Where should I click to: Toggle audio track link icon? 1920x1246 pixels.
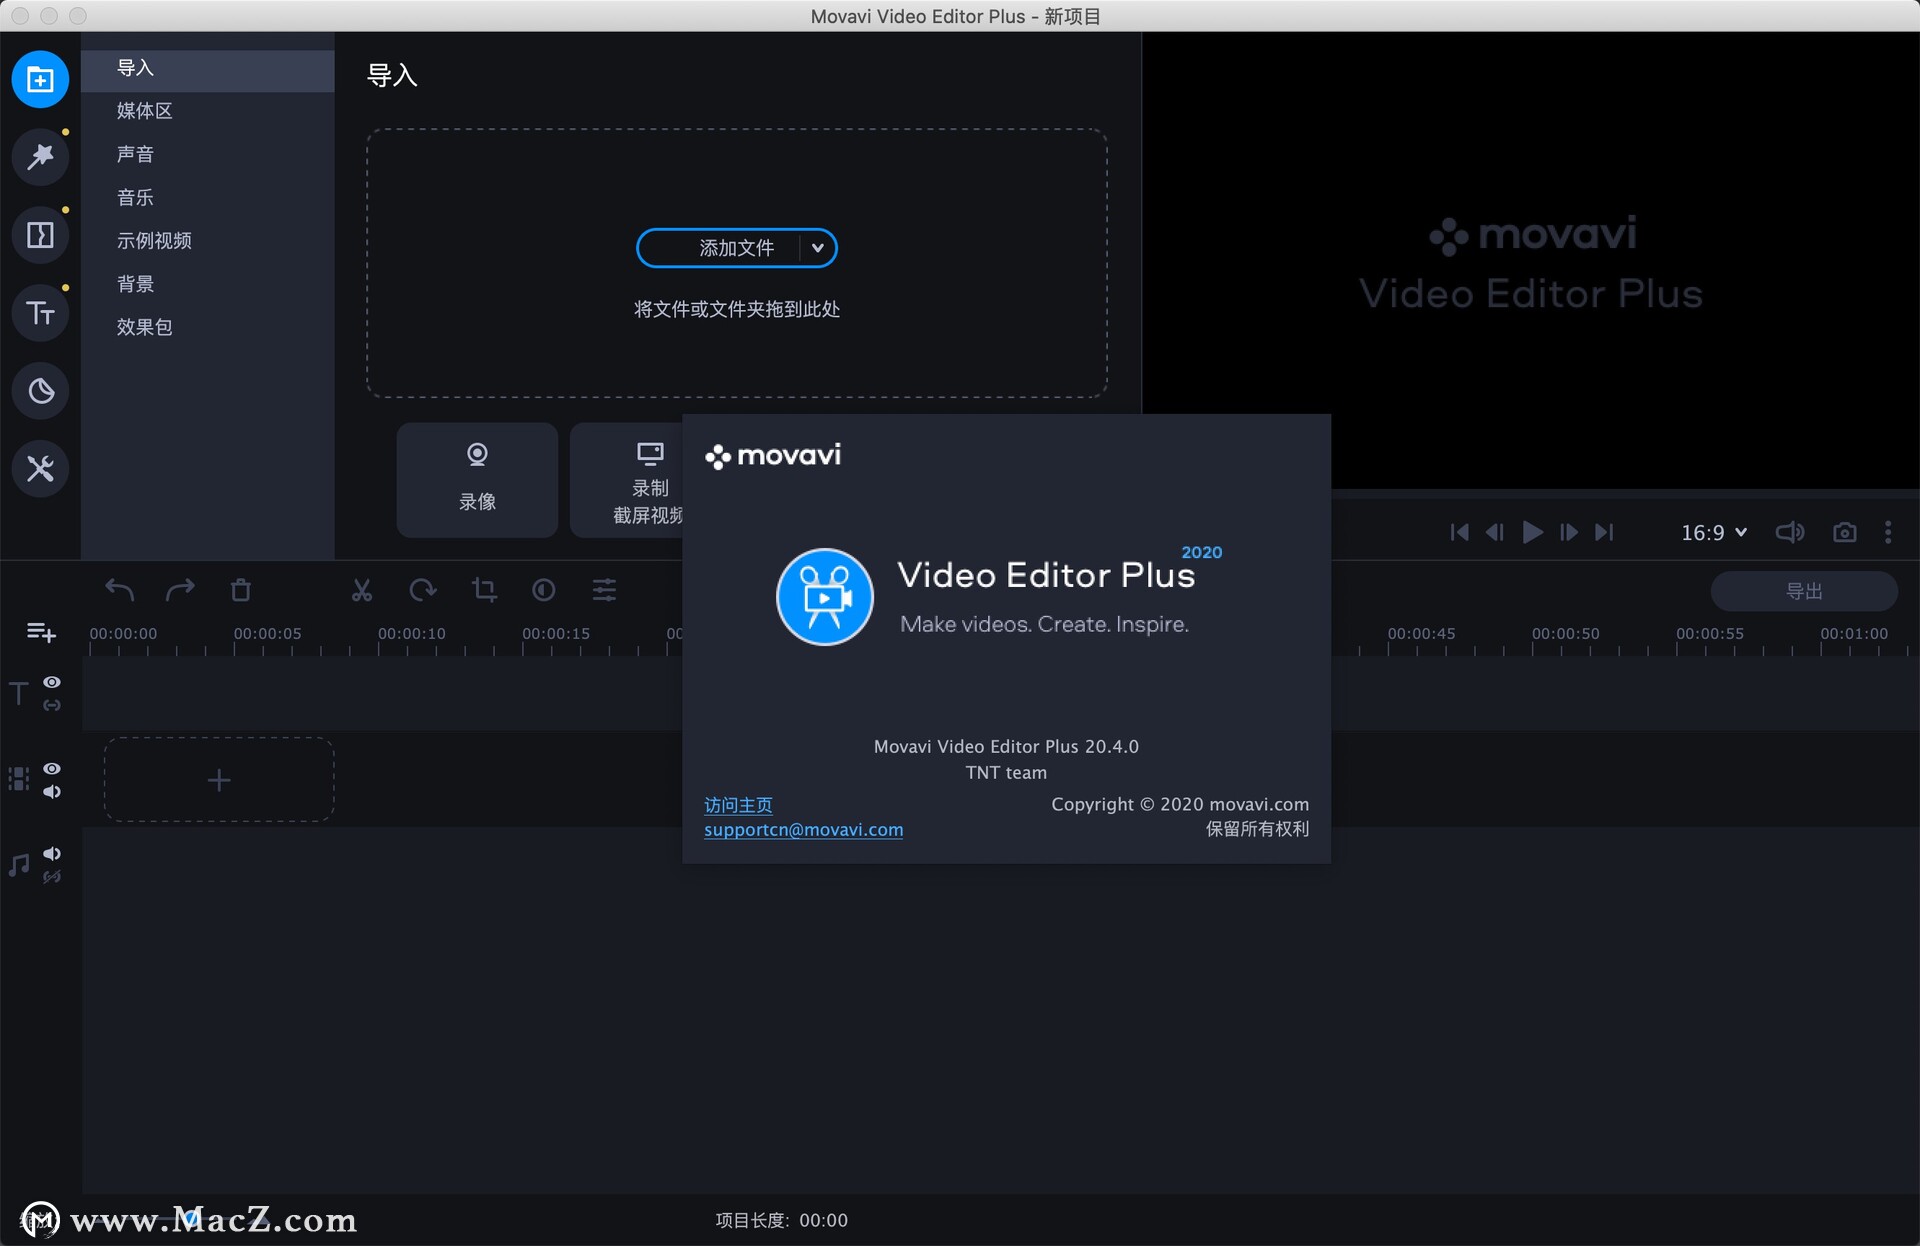[x=52, y=877]
